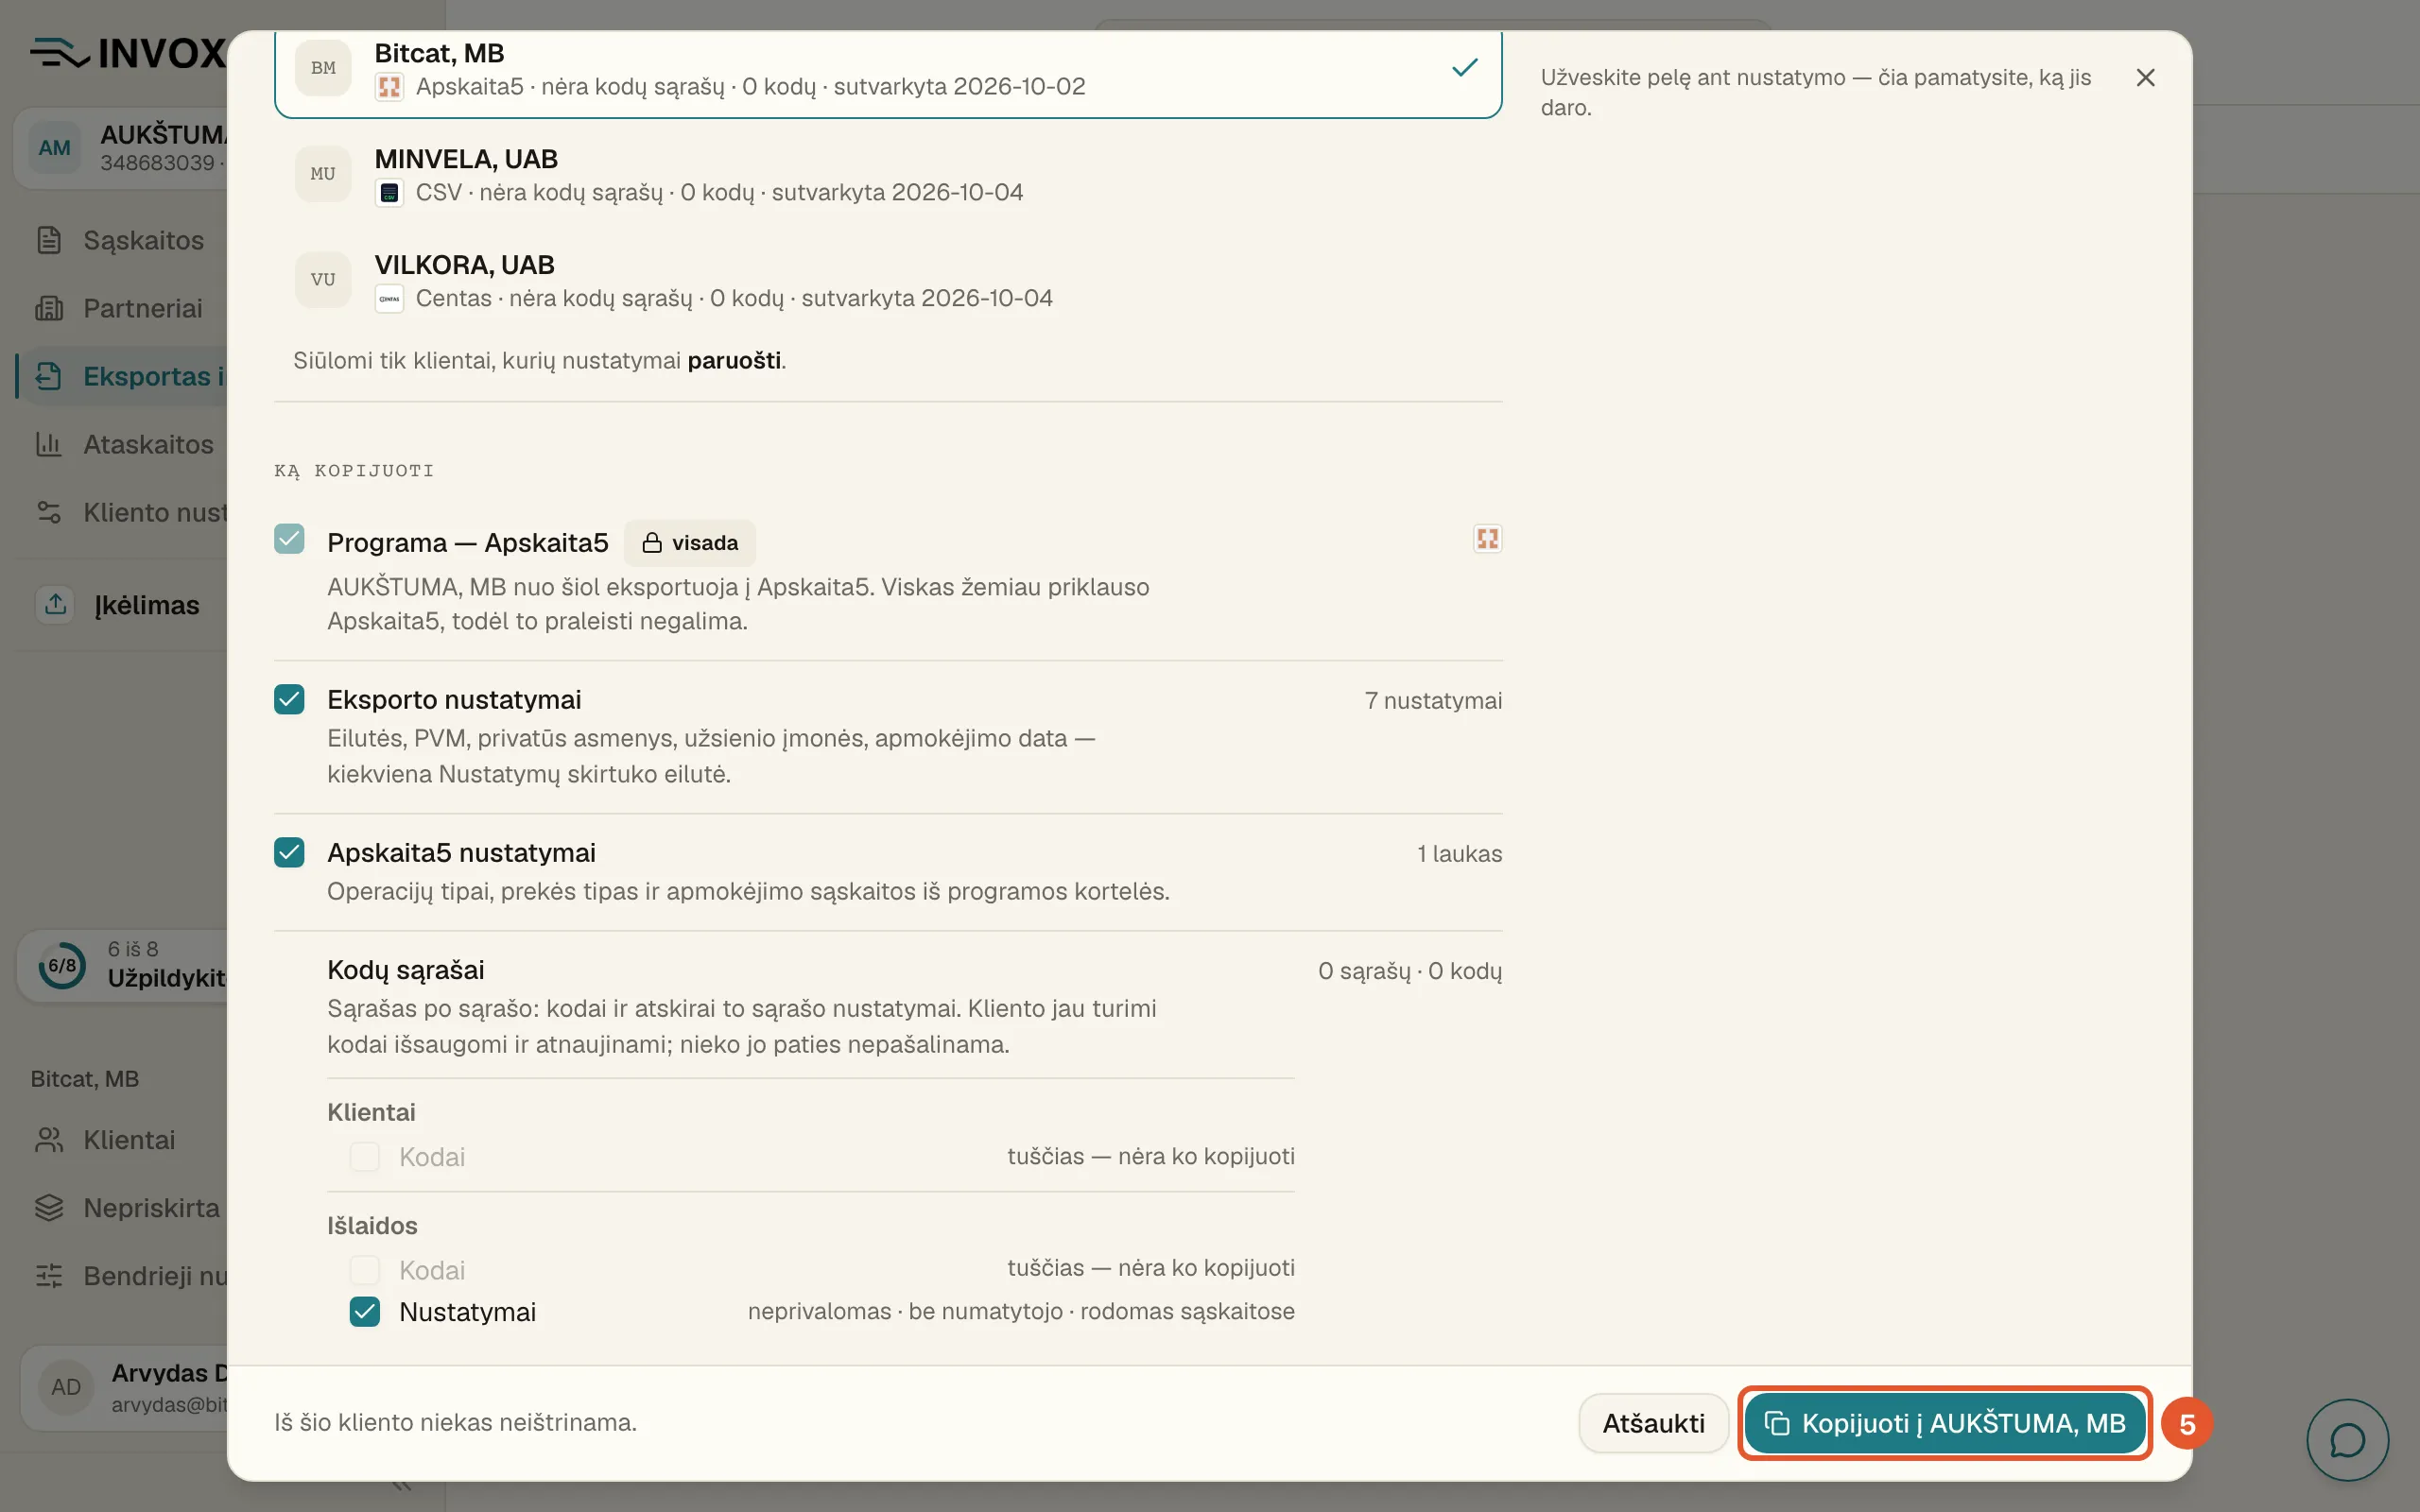Click the Partneriai building icon
Viewport: 2420px width, 1512px height.
tap(49, 308)
